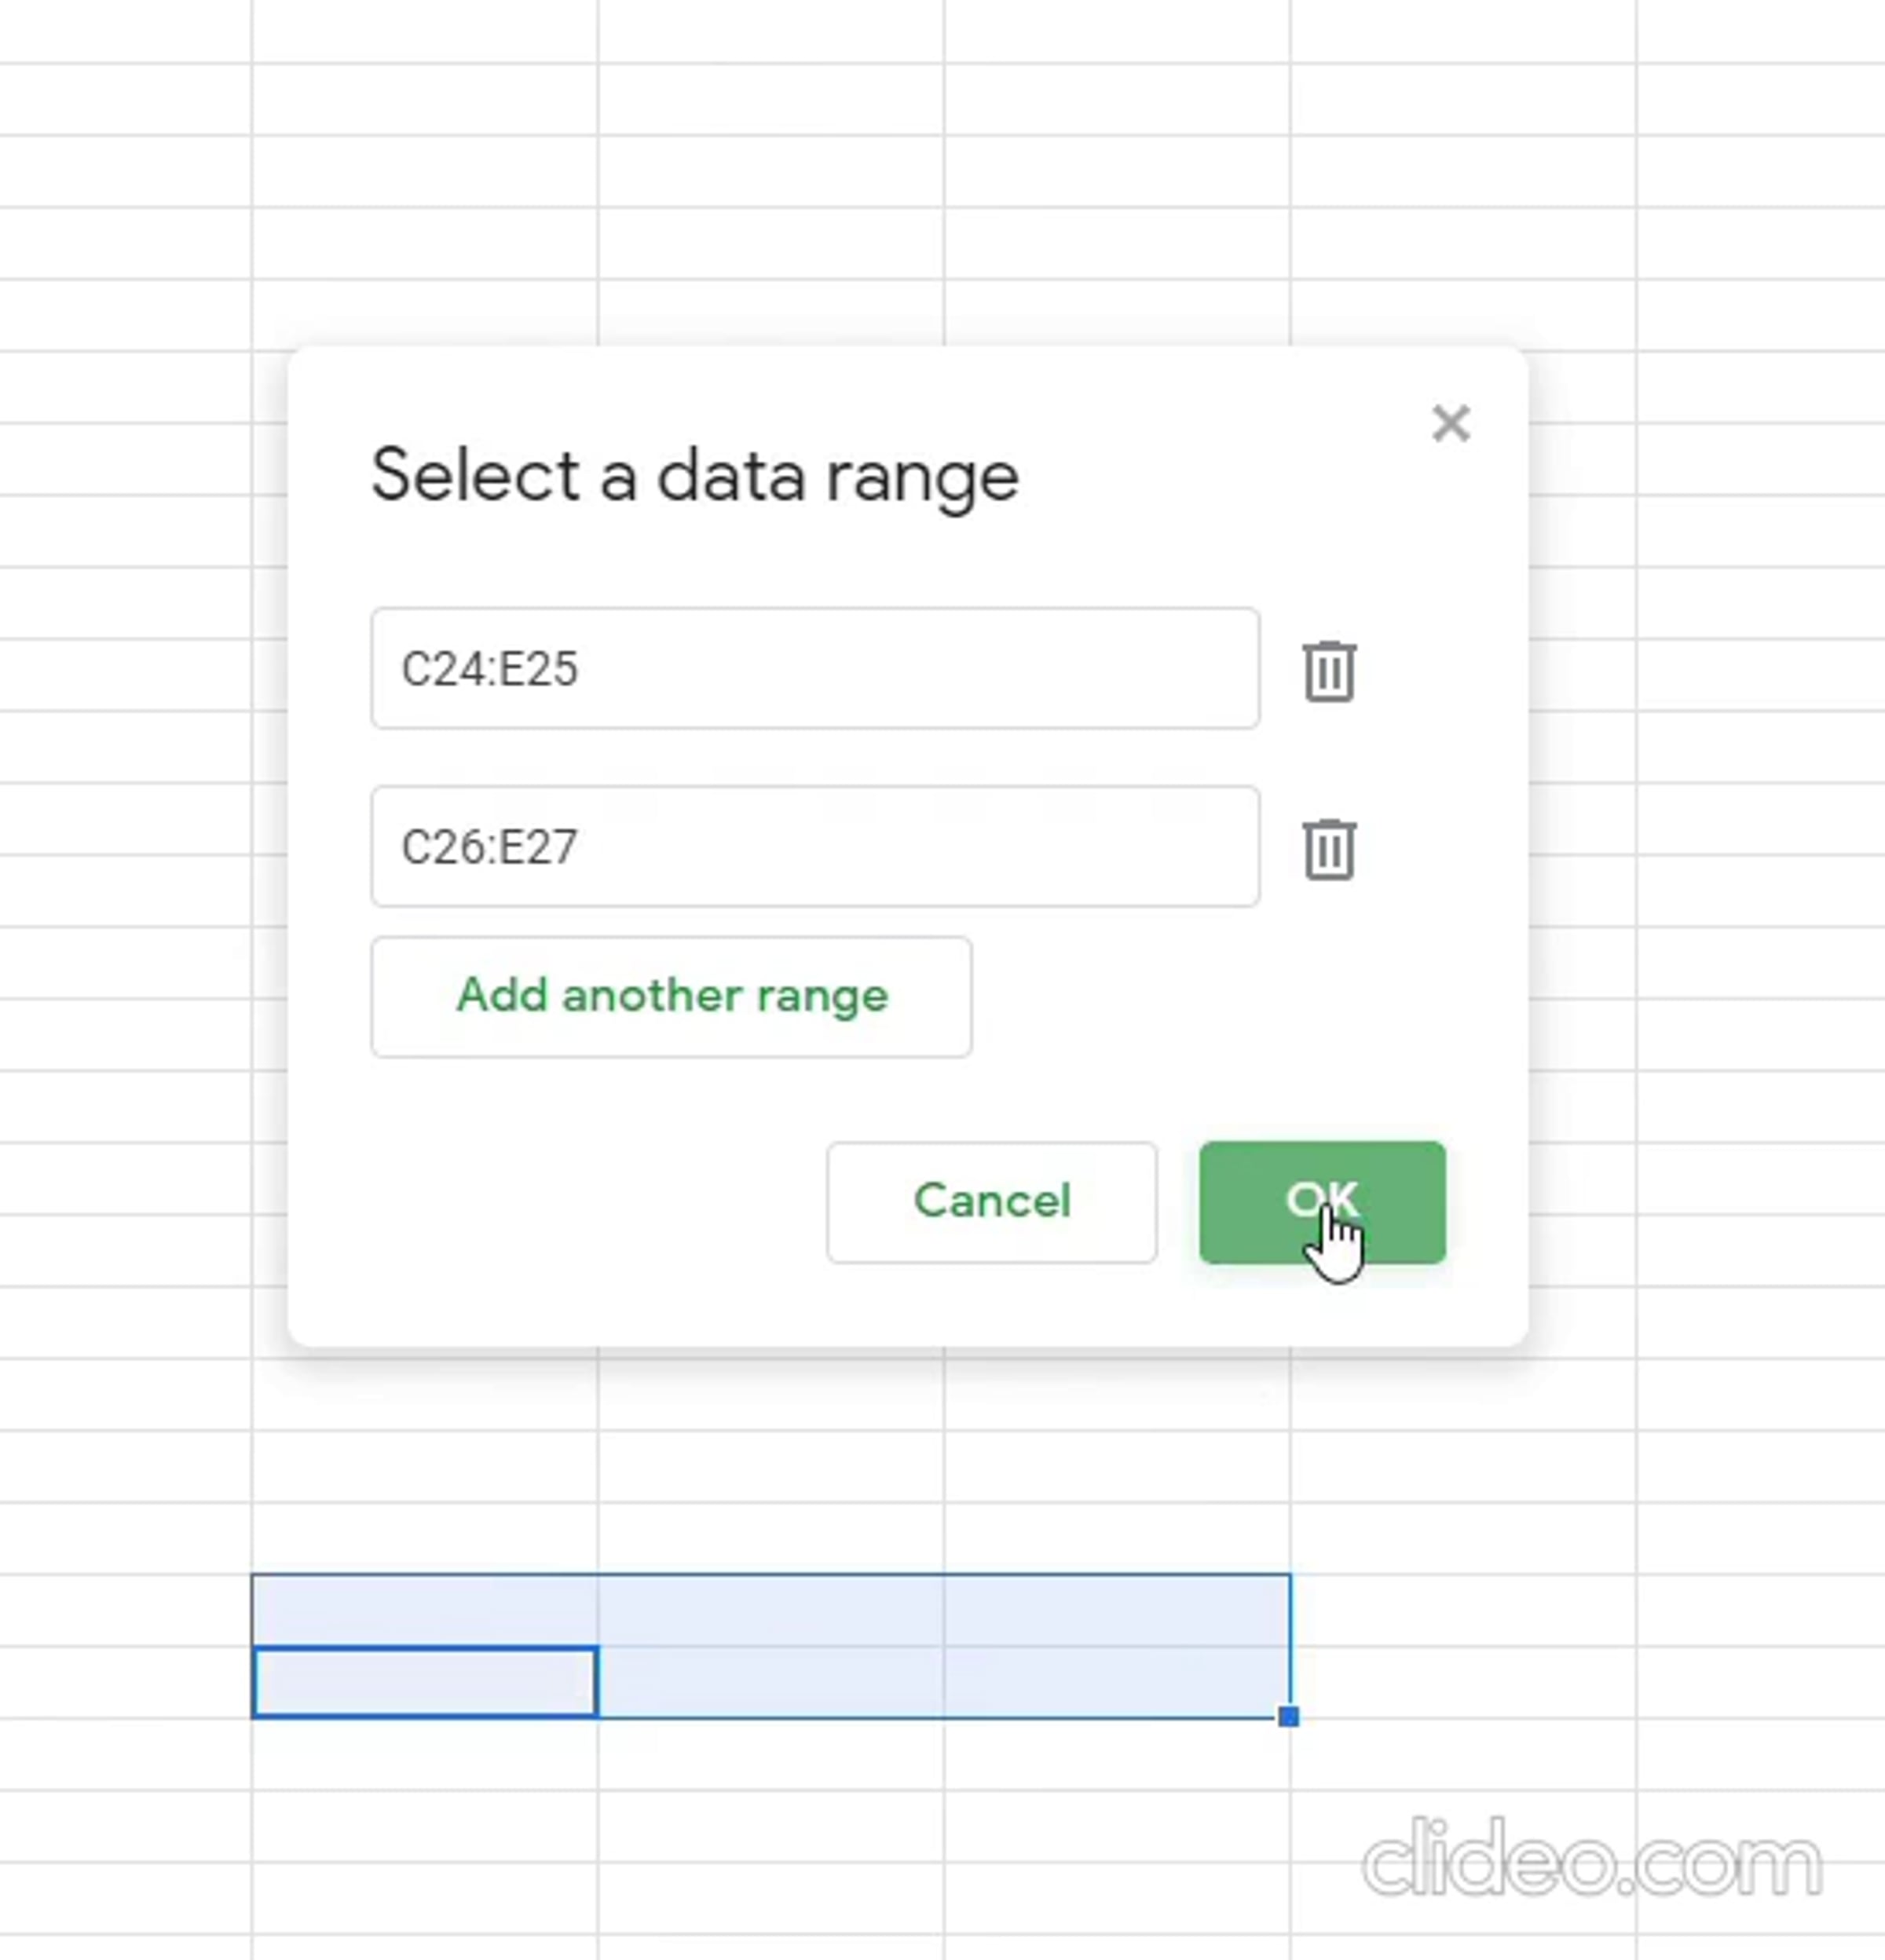
Task: Click the blue fill handle of the selection
Action: (1289, 1717)
